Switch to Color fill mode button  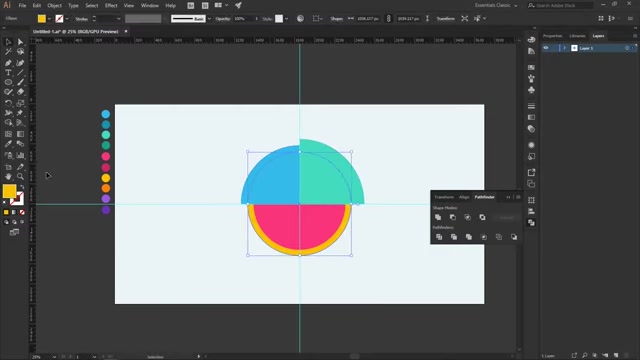[x=6, y=212]
